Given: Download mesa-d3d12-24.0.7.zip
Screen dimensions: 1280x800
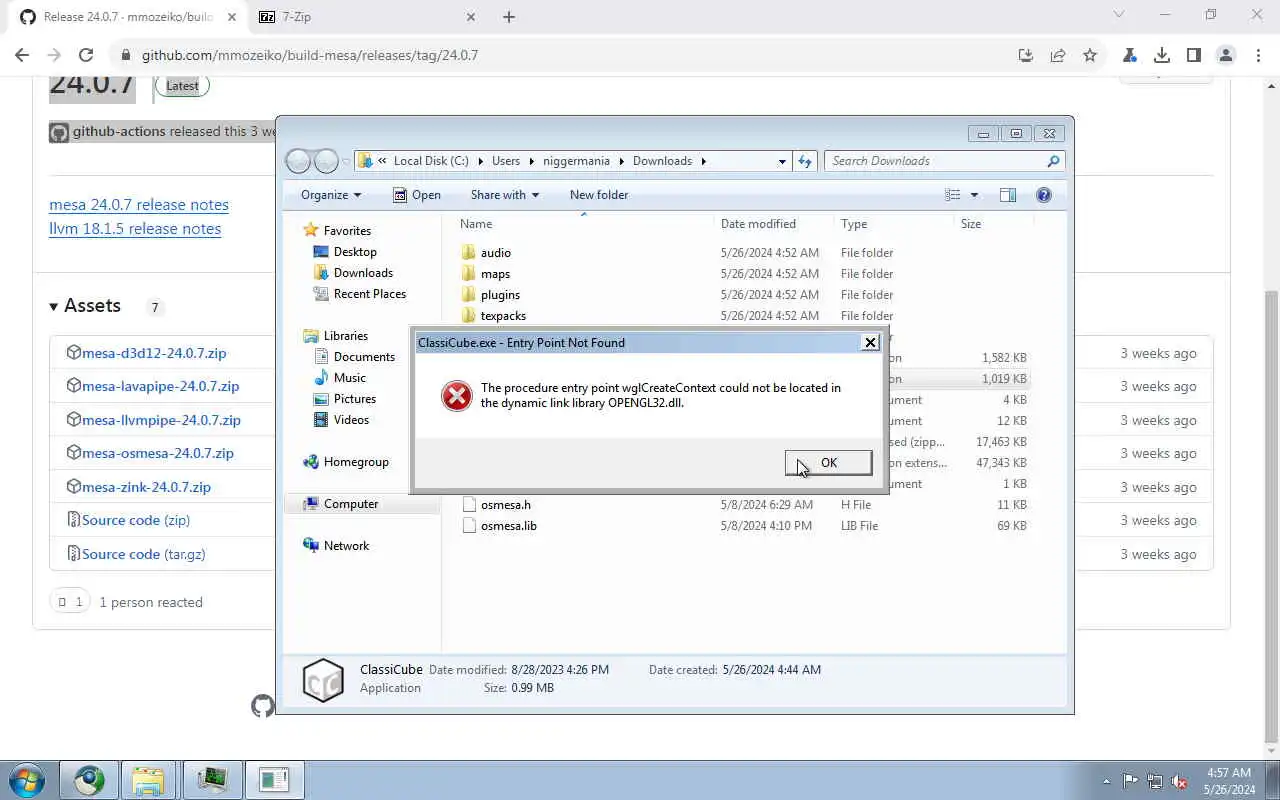Looking at the screenshot, I should [x=154, y=353].
